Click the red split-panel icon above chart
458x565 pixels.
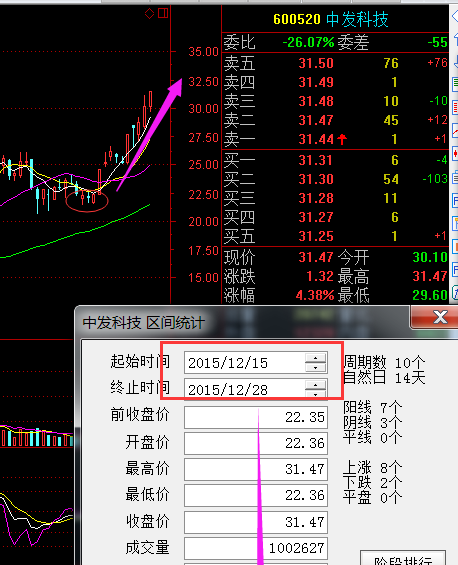(163, 13)
